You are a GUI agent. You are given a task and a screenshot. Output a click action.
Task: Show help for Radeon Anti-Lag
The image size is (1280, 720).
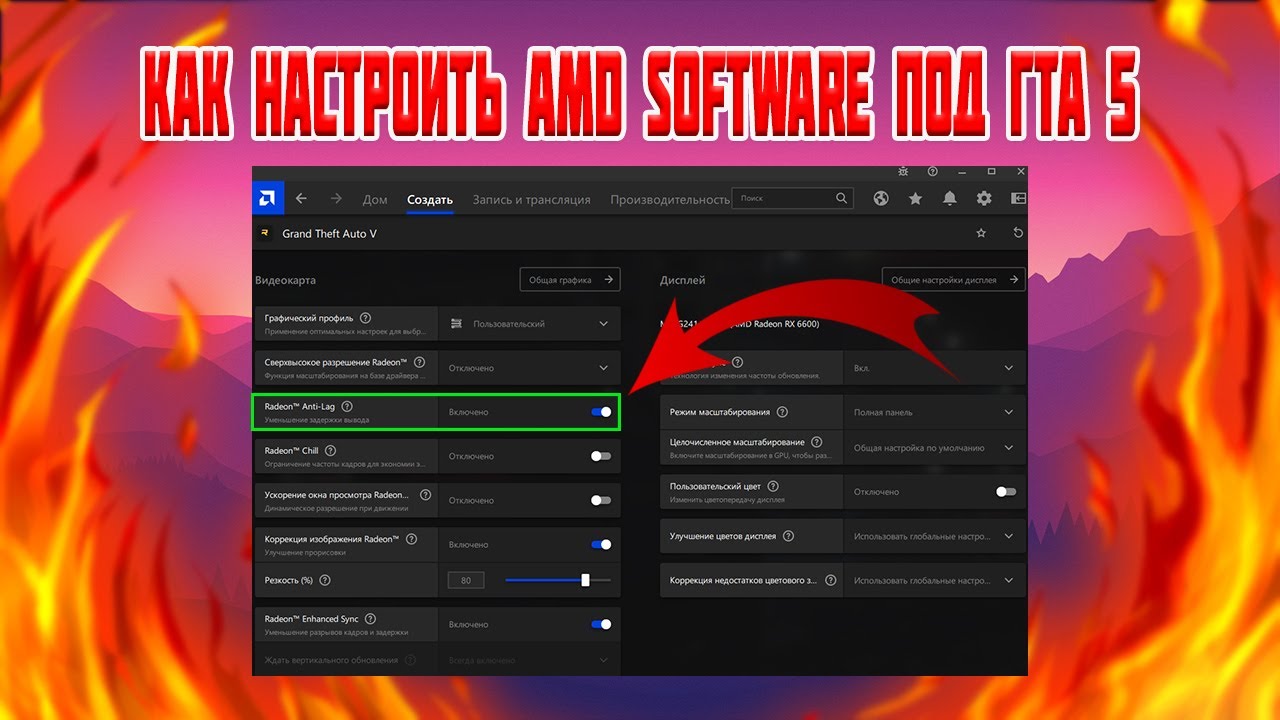(347, 406)
